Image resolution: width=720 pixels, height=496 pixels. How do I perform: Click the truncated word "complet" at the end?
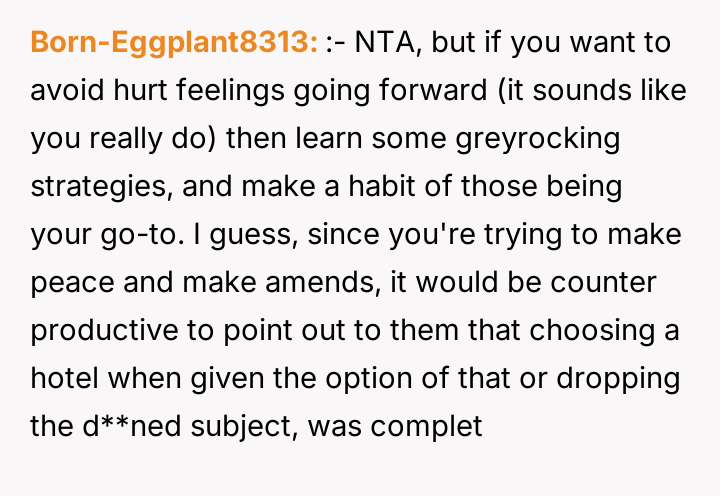[x=440, y=427]
